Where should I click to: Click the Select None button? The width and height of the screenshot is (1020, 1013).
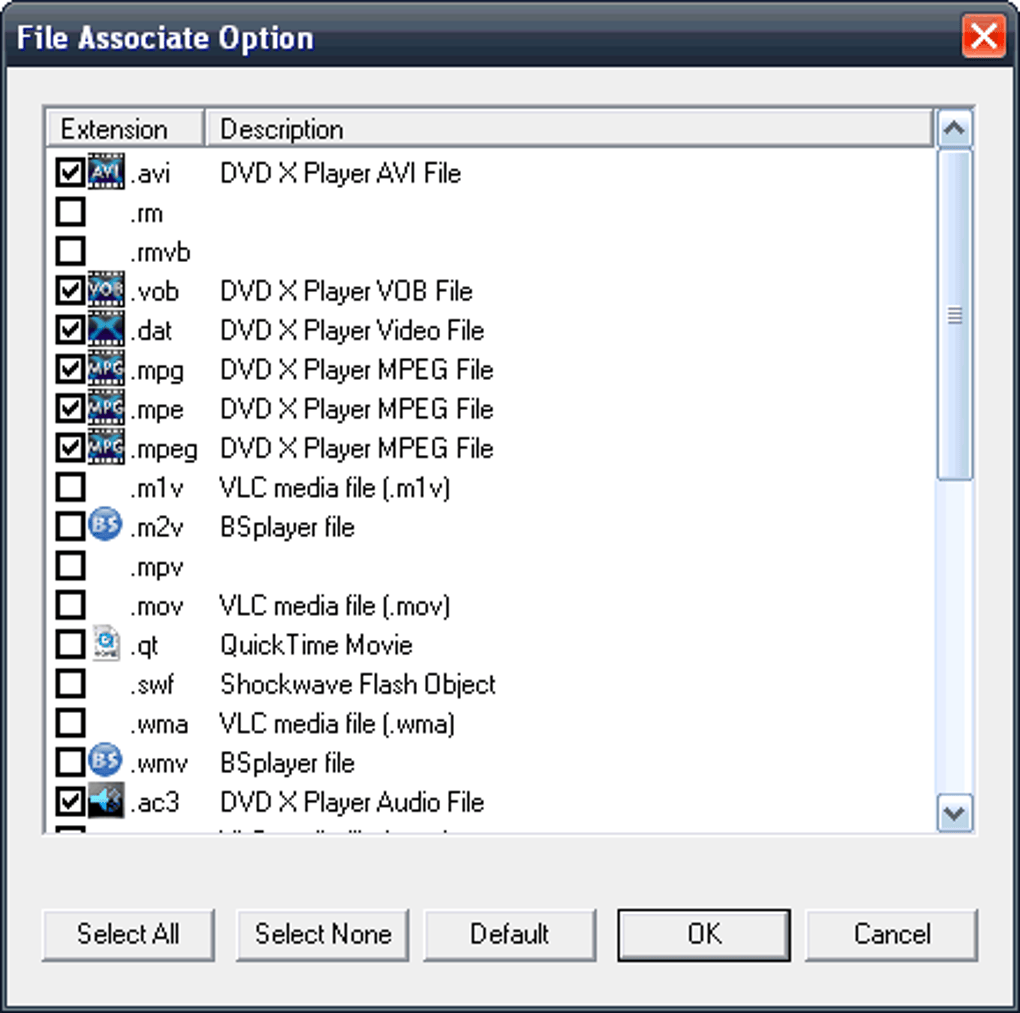point(323,934)
